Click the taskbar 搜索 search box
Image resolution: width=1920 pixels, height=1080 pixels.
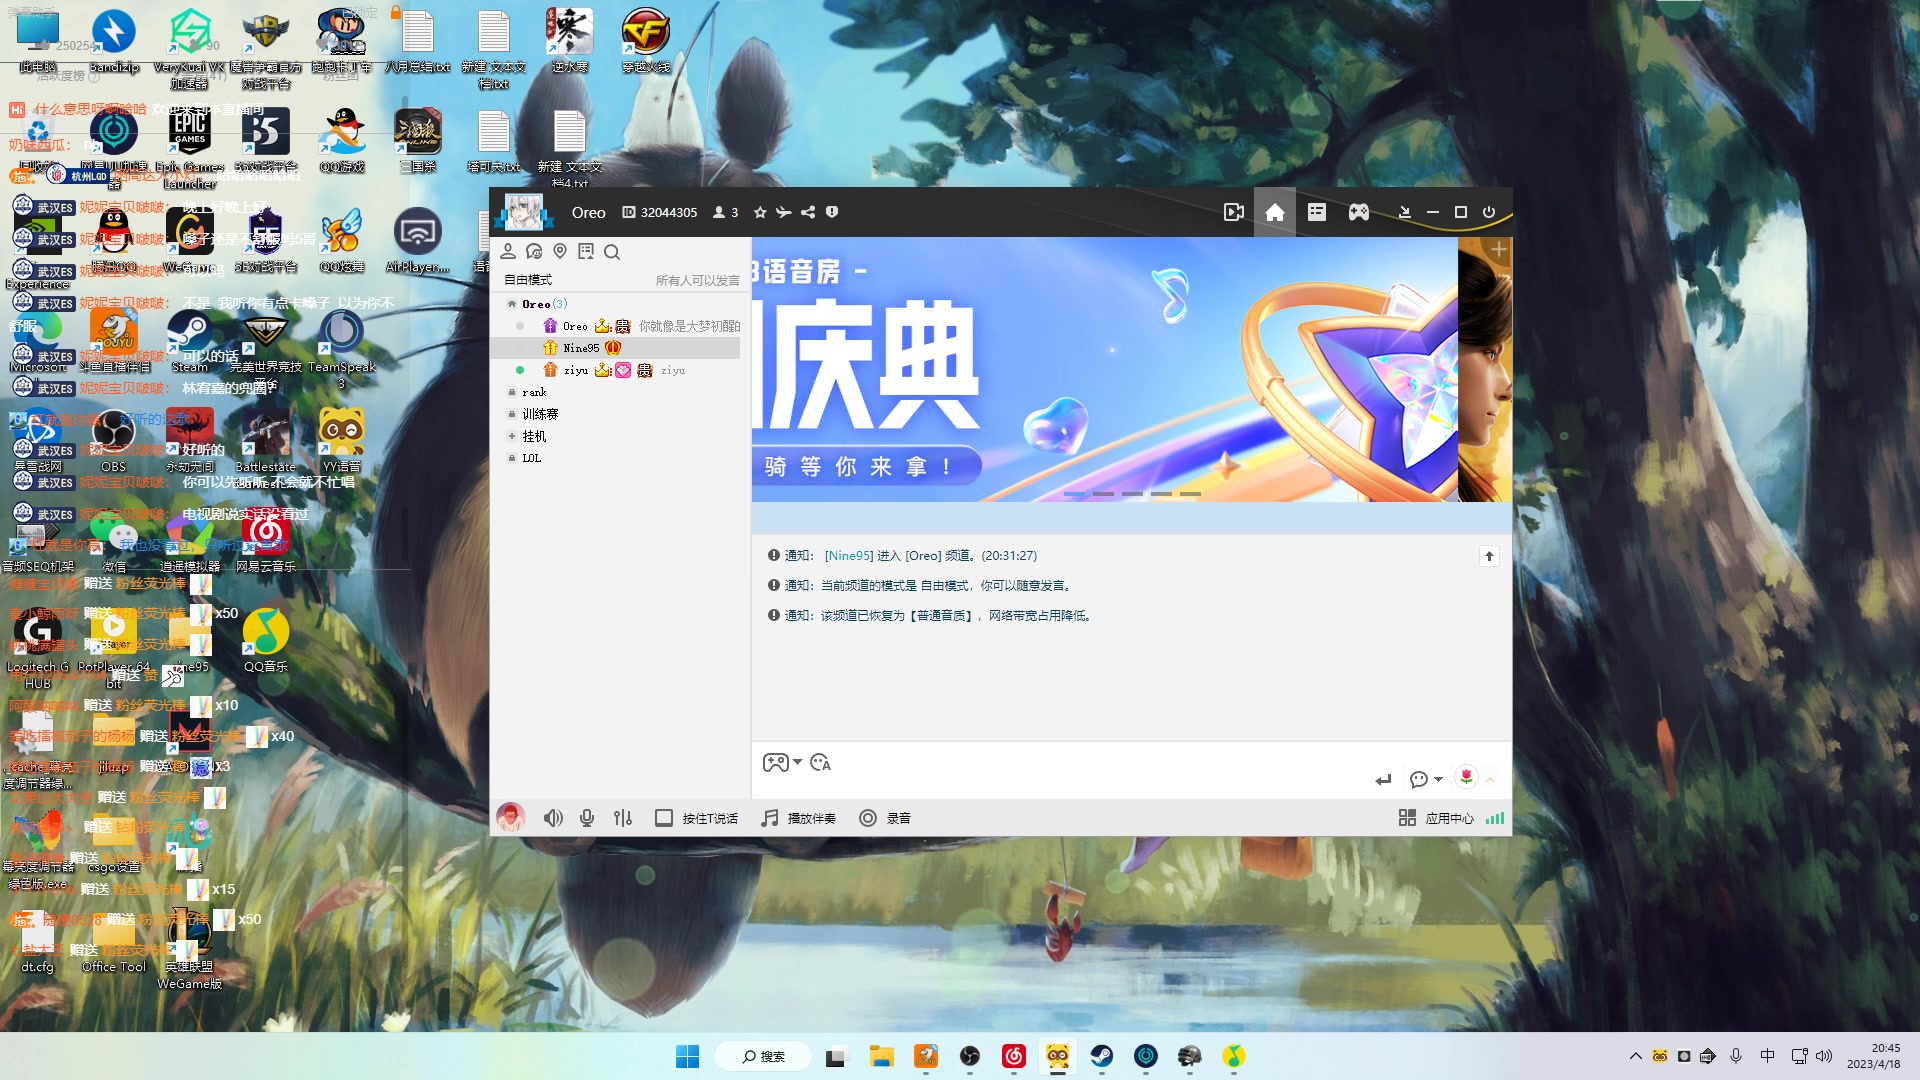click(763, 1056)
